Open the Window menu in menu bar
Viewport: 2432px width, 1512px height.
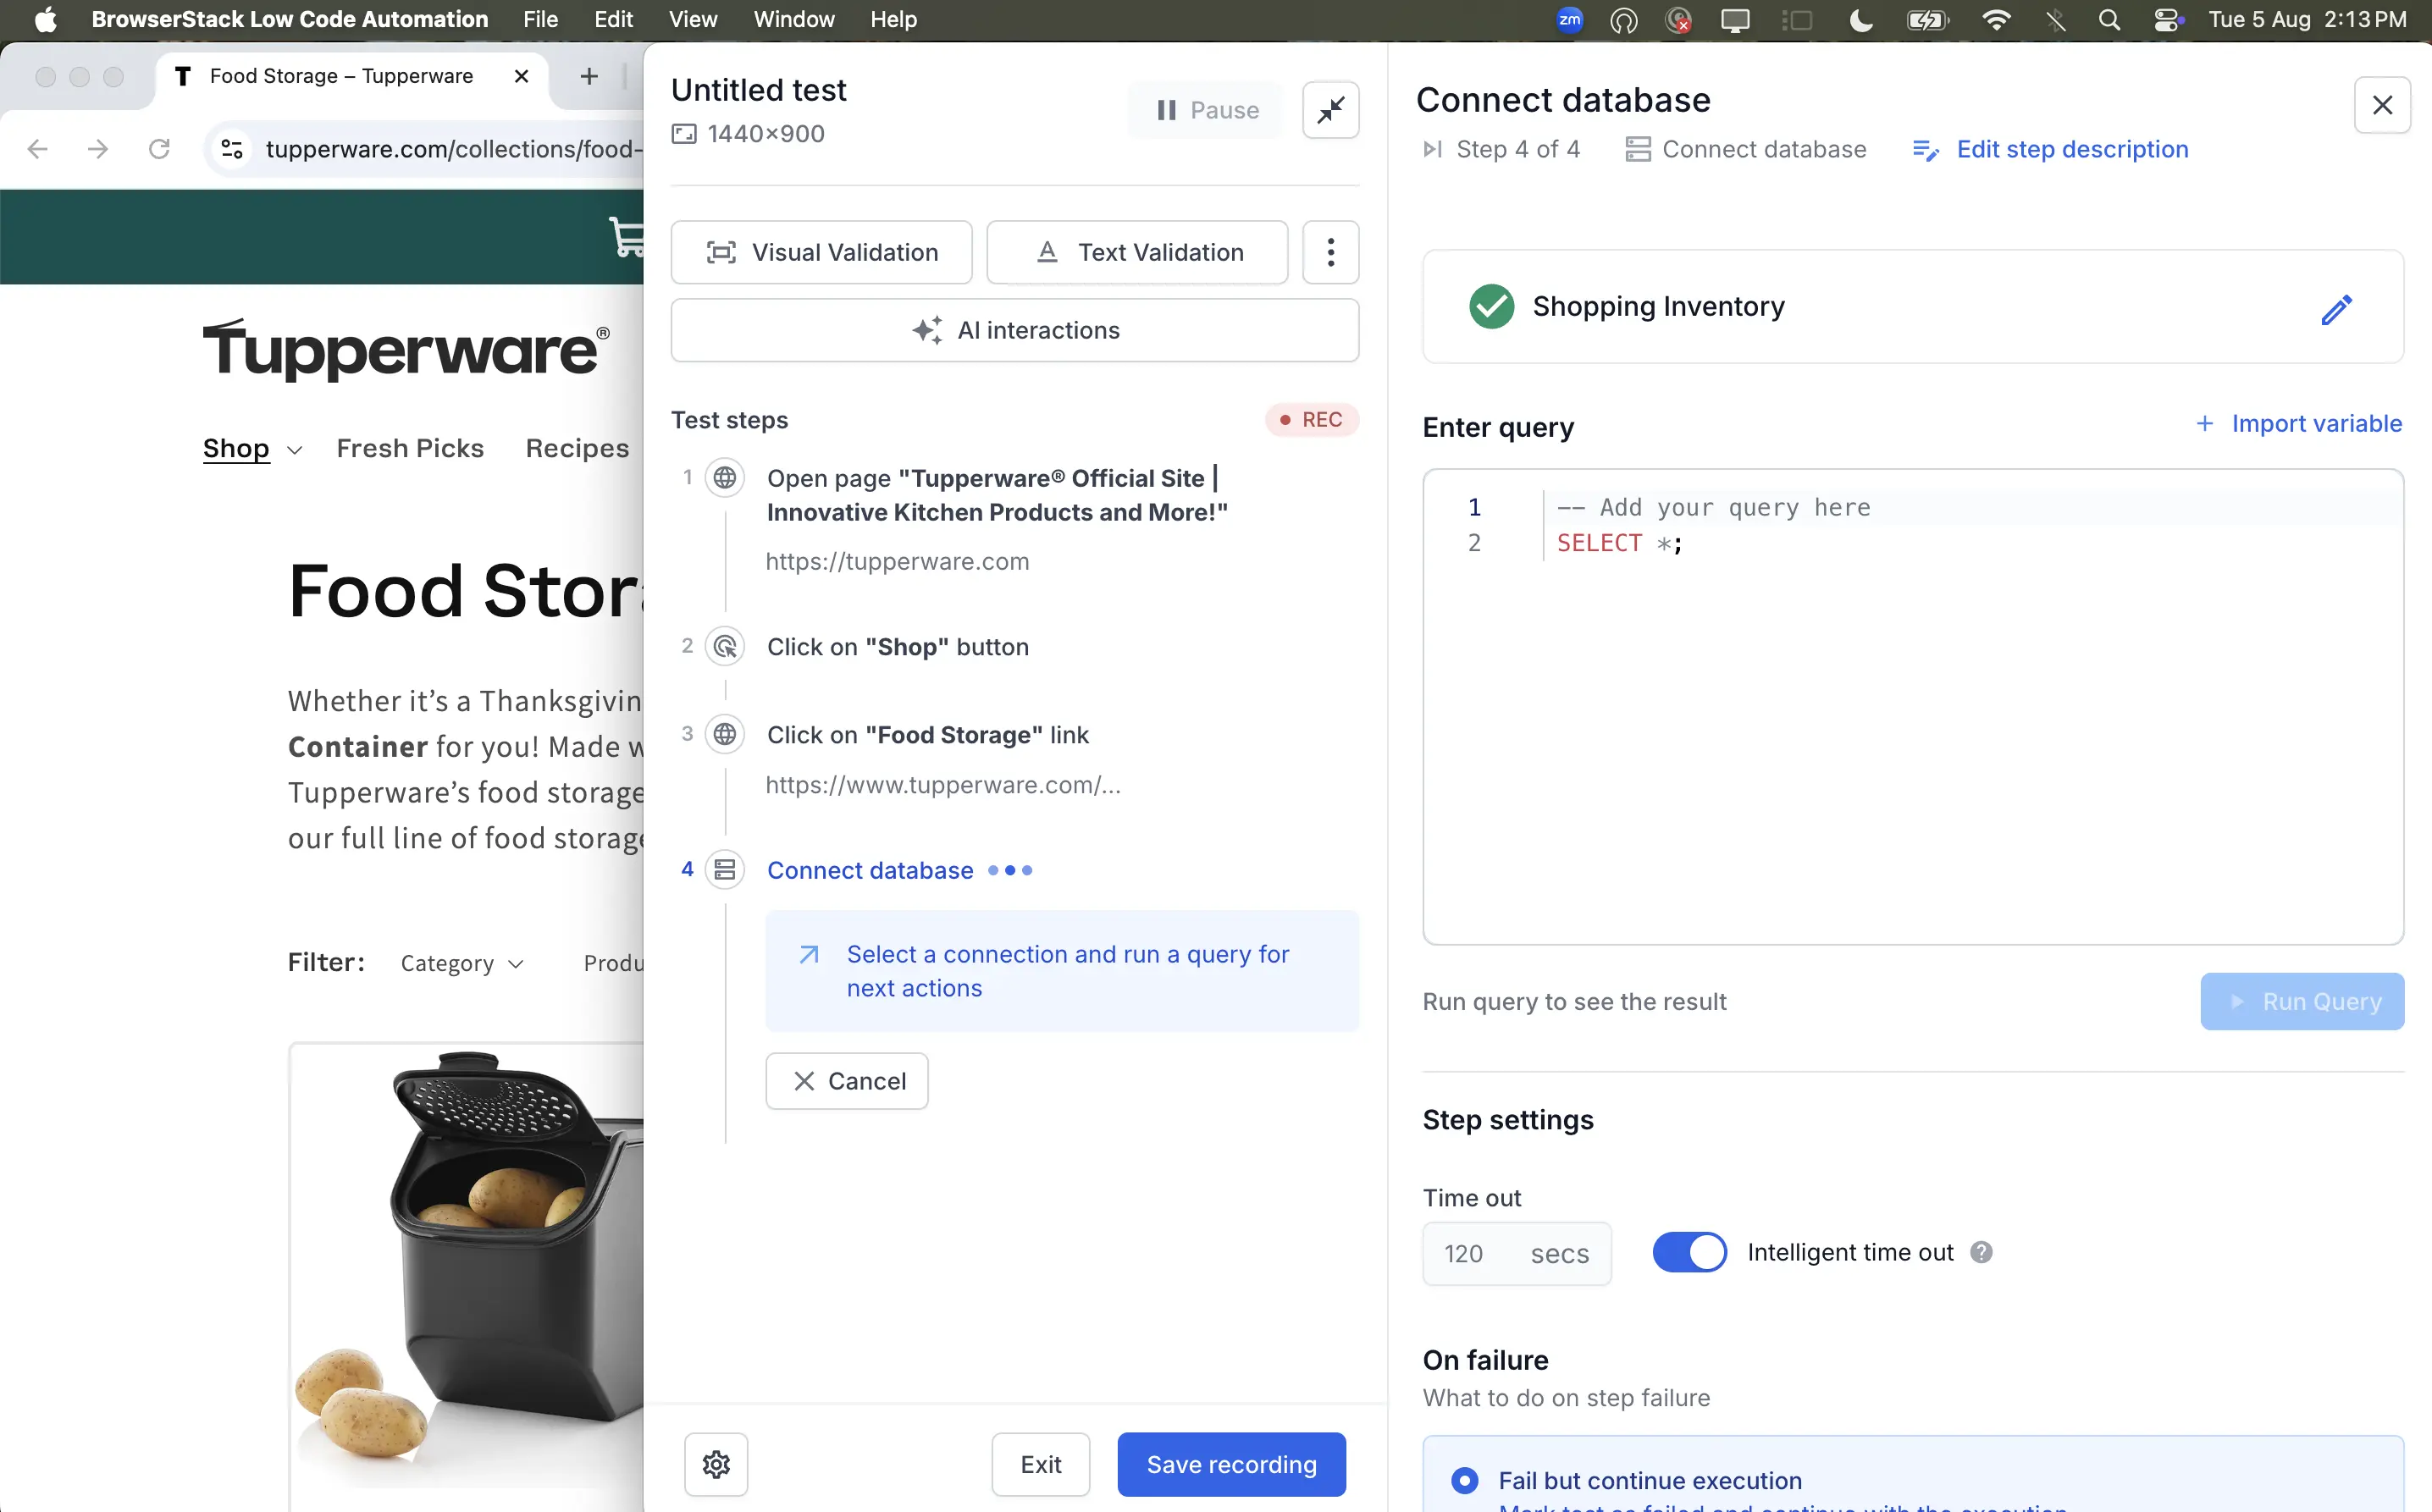click(x=793, y=20)
